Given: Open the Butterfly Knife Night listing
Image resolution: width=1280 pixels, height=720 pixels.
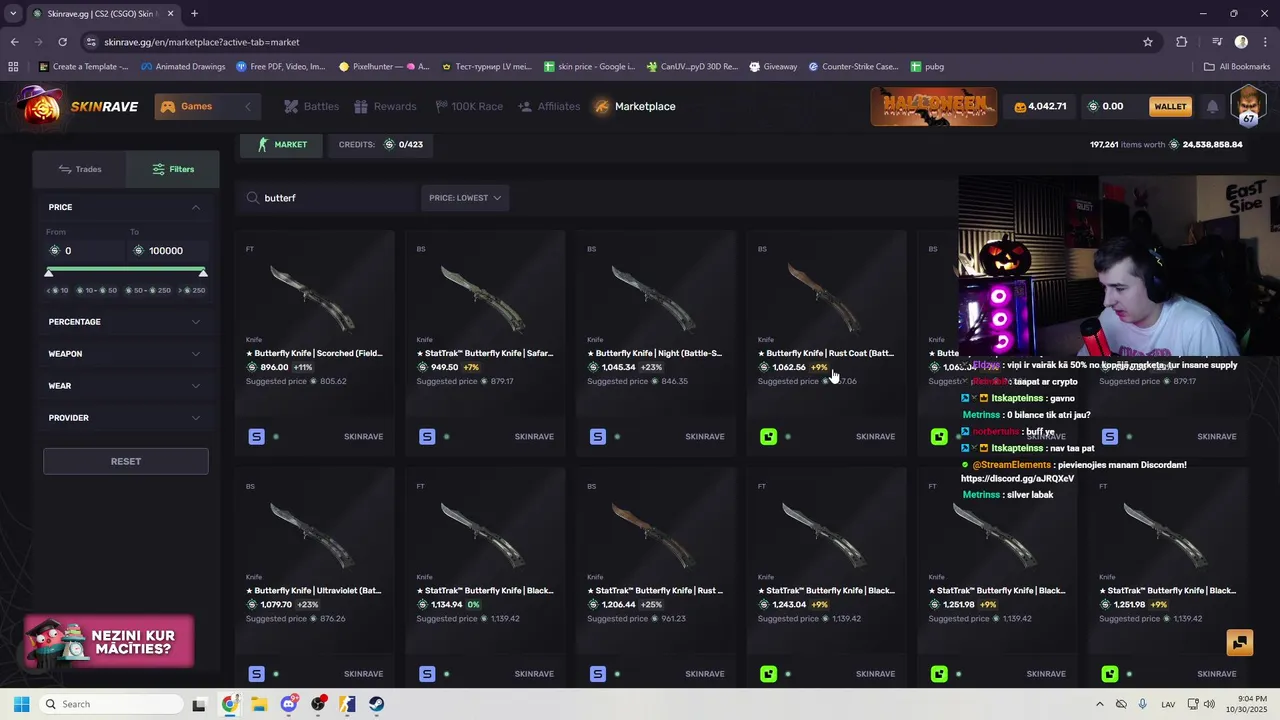Looking at the screenshot, I should (x=655, y=343).
